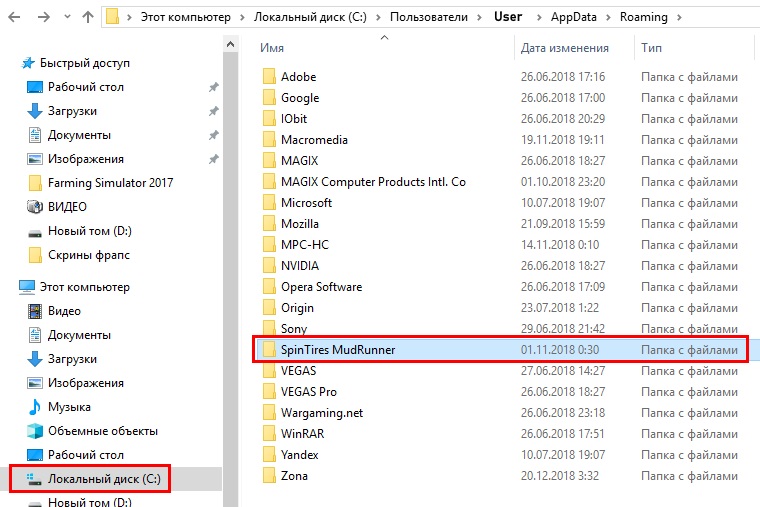Select IObit folder icon
Viewport: 760px width, 507px height.
click(269, 119)
